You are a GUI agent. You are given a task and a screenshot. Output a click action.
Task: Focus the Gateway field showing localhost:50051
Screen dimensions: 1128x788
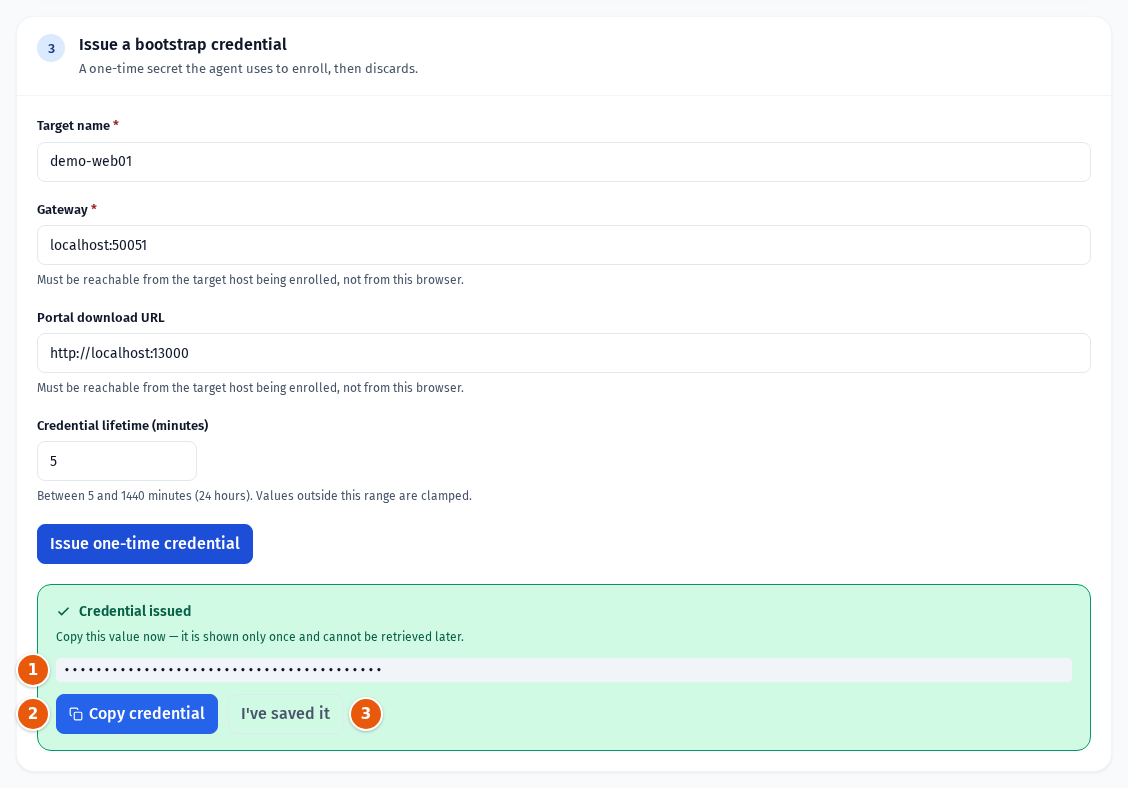click(x=564, y=245)
